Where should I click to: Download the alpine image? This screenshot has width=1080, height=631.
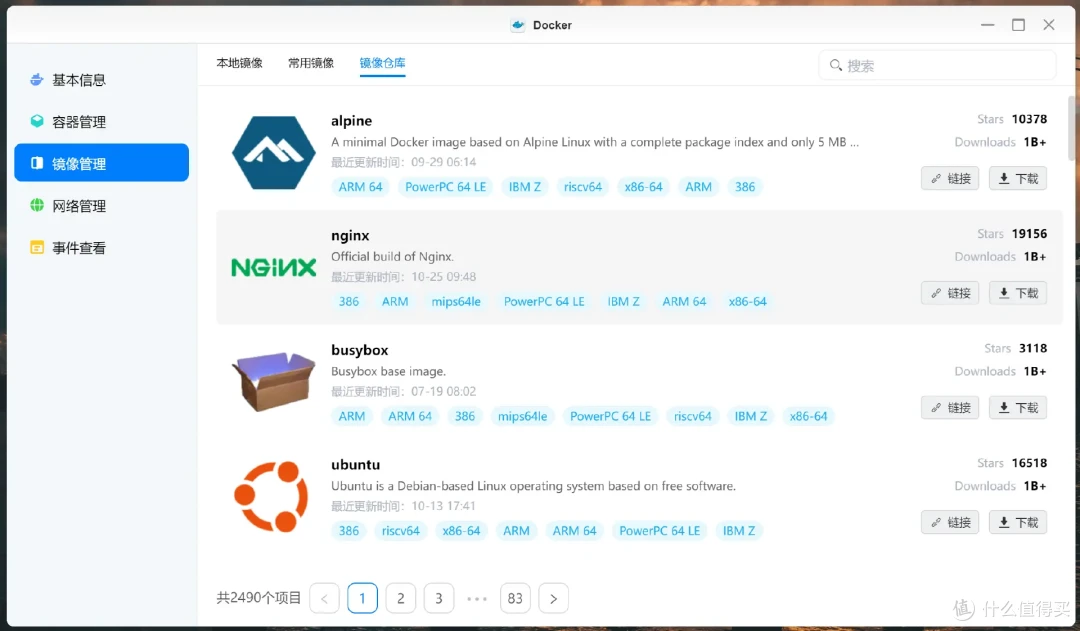coord(1018,178)
